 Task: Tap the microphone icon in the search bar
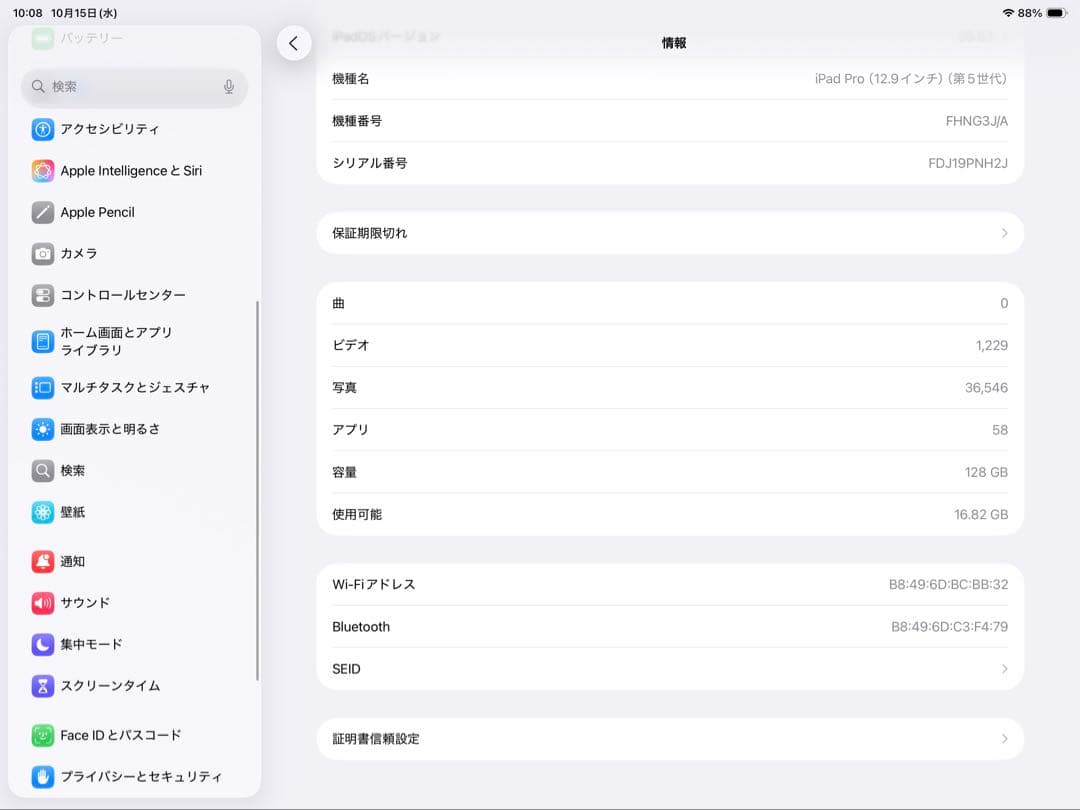tap(229, 87)
